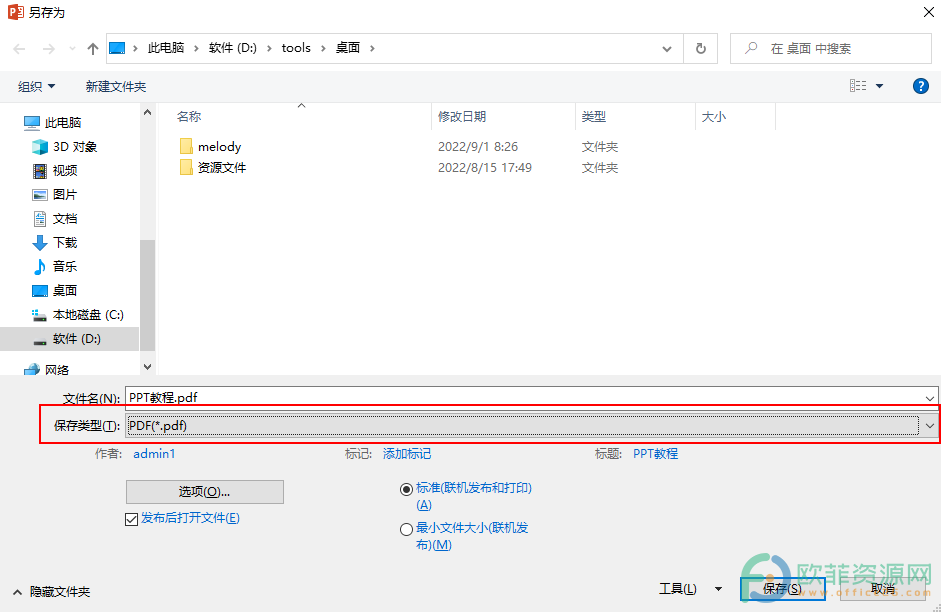
Task: Click 添加标记 to add tags
Action: point(407,454)
